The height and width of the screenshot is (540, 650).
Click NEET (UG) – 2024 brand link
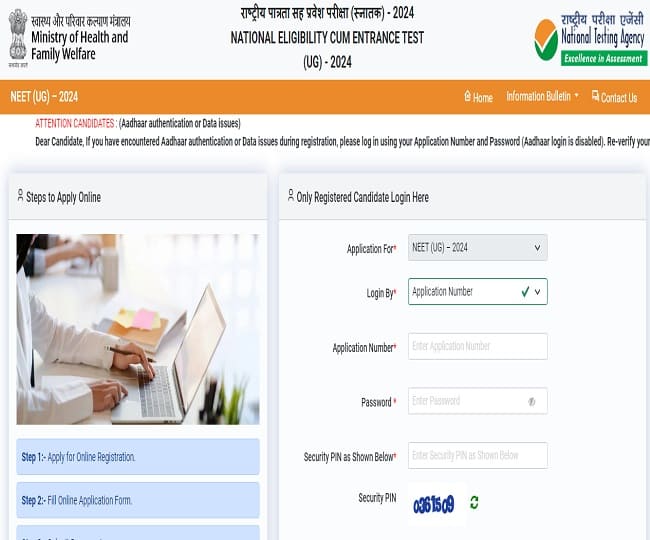pyautogui.click(x=44, y=97)
